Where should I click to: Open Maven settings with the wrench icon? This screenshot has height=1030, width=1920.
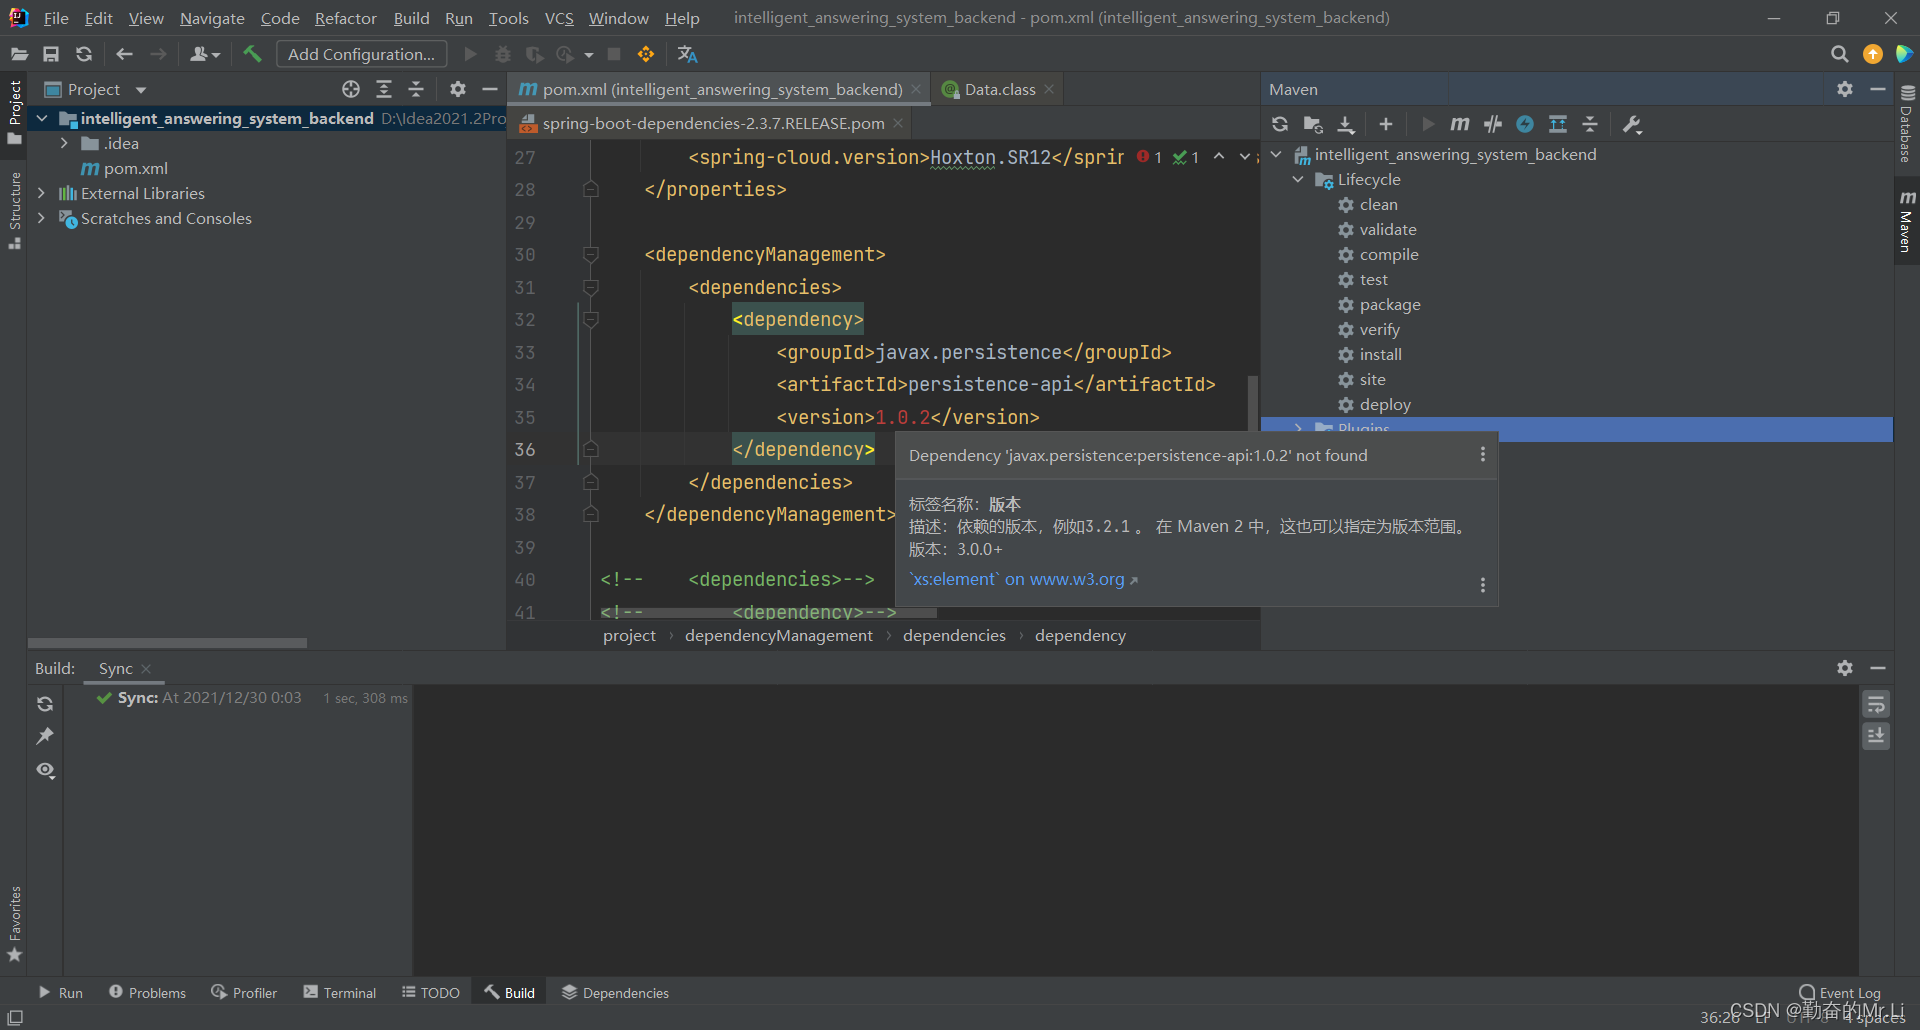(x=1630, y=124)
